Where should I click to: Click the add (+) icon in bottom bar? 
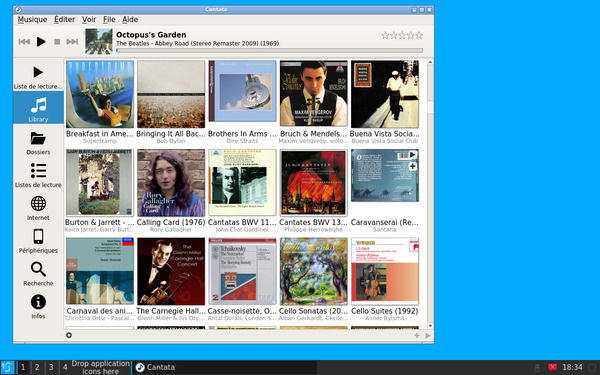coord(417,336)
